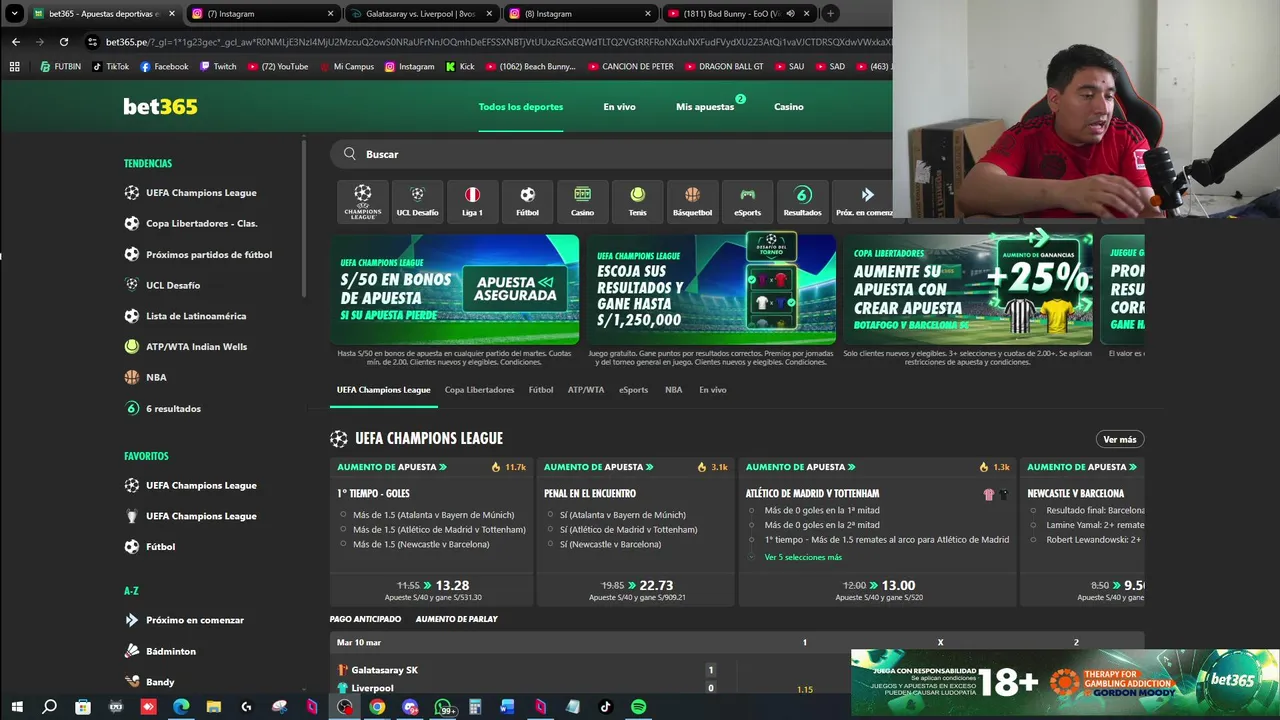Select the Básquetbol shortcut icon
The image size is (1280, 720).
[692, 201]
